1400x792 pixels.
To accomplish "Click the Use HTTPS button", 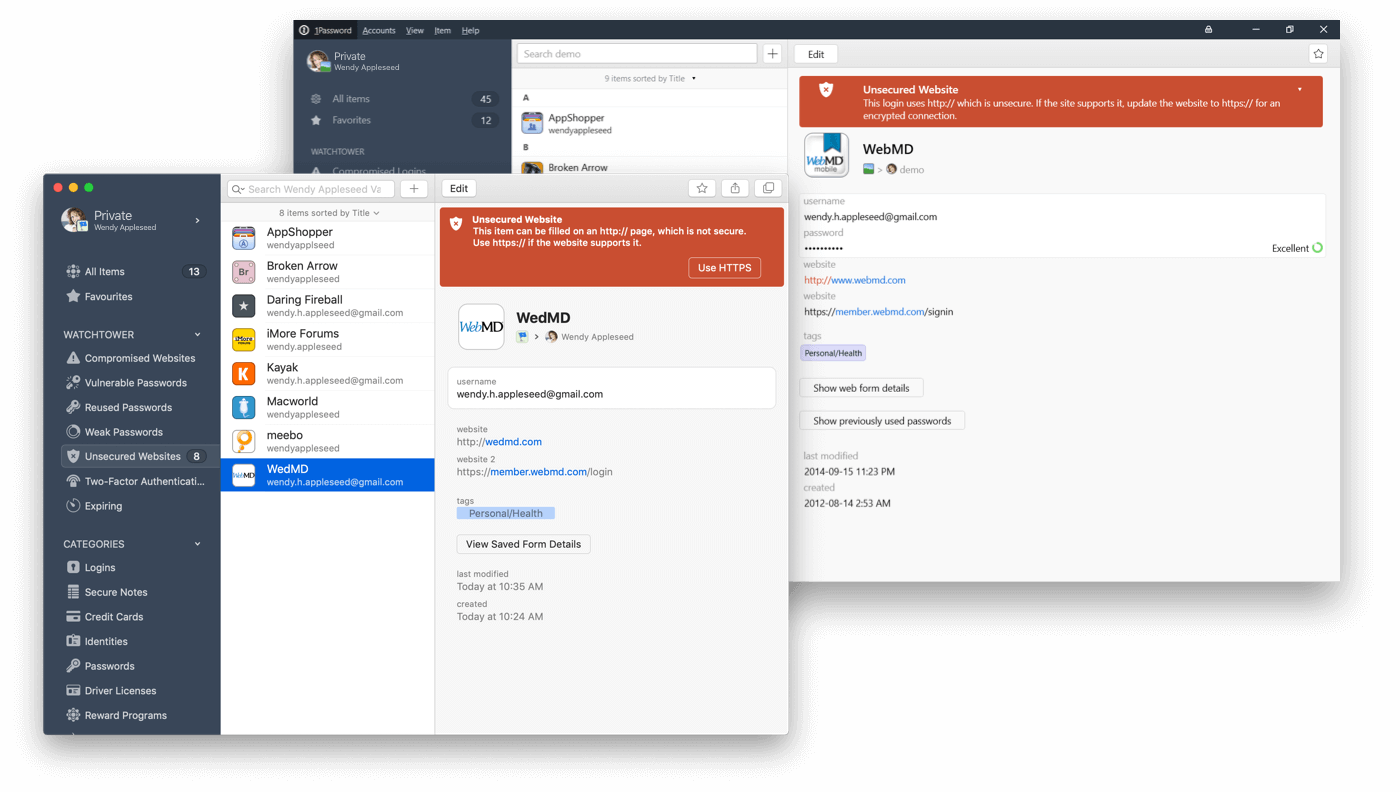I will tap(724, 267).
